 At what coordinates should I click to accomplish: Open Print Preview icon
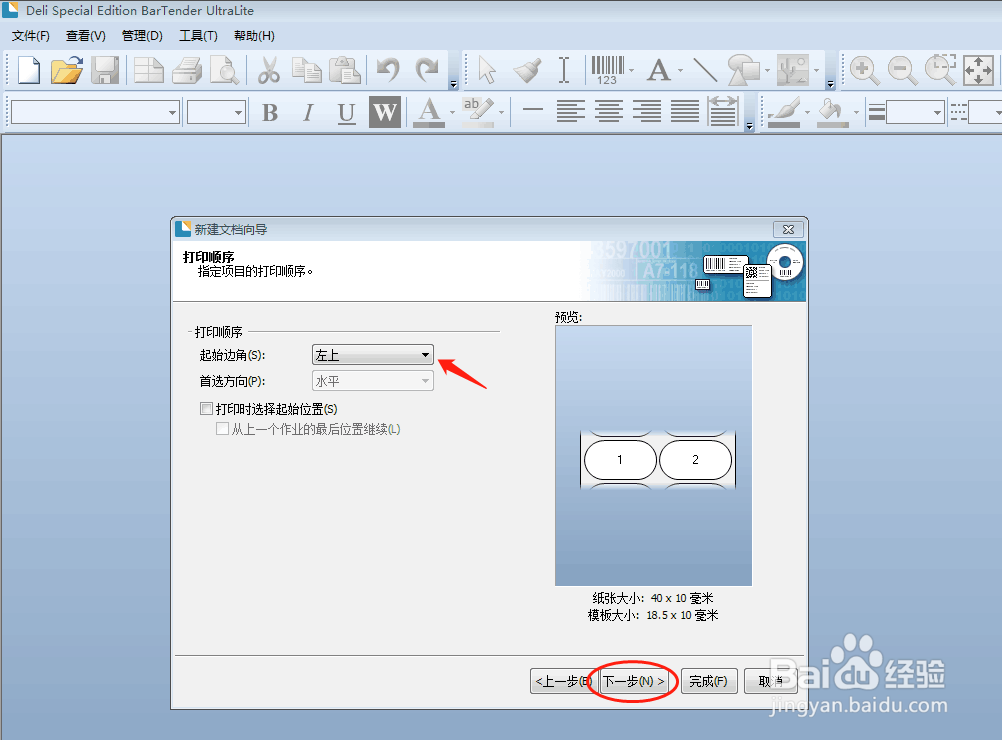point(225,70)
